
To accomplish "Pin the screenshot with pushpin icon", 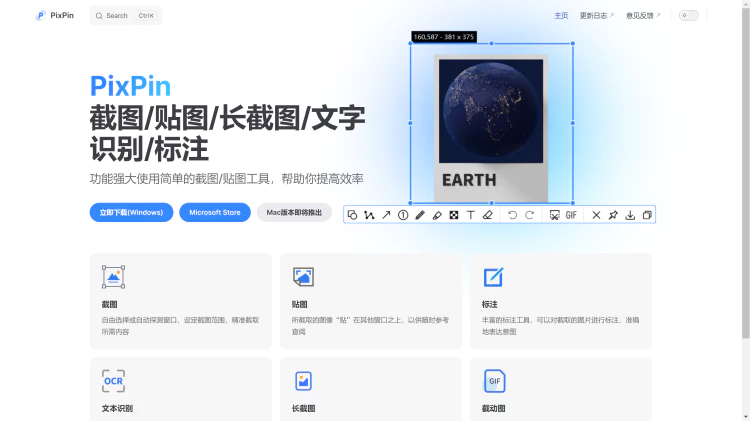I will coord(613,215).
